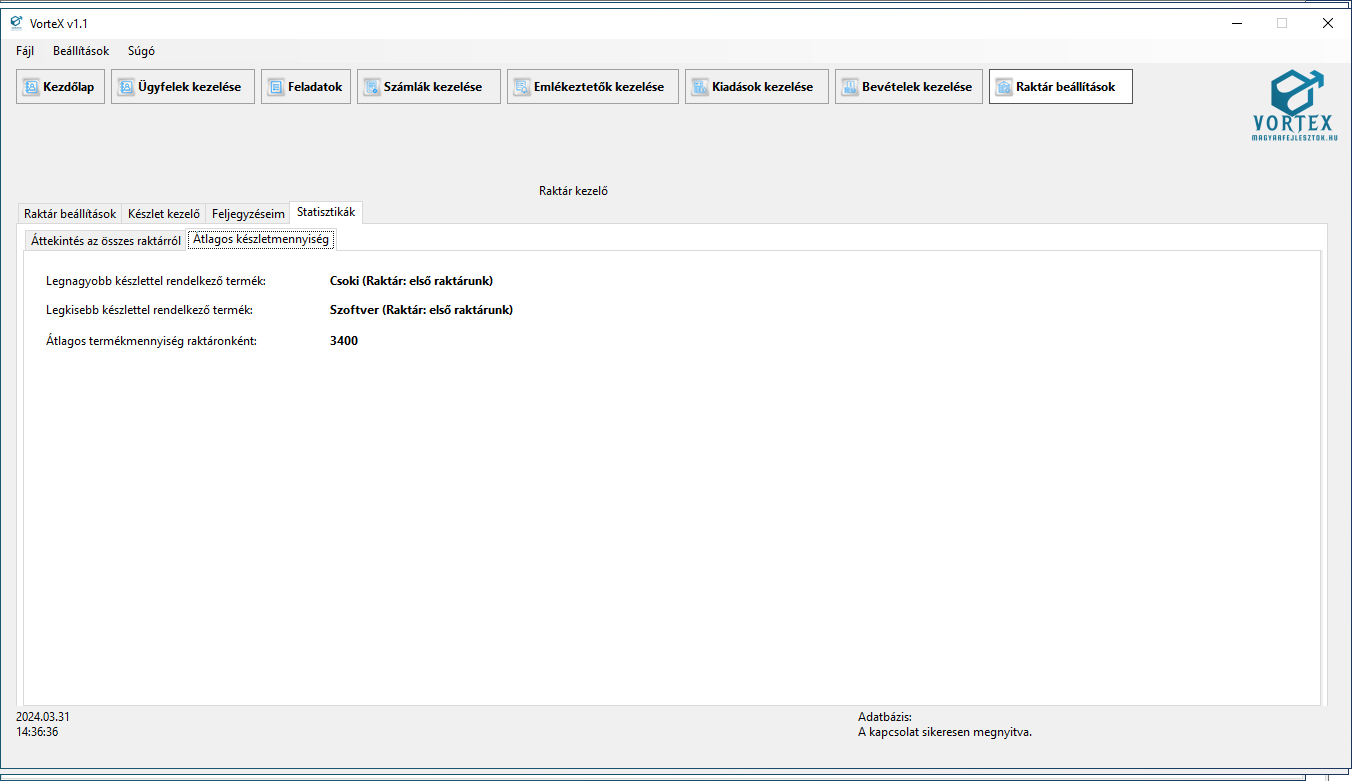The image size is (1354, 781).
Task: Click the Számlák kezelése invoice icon
Action: [x=372, y=87]
